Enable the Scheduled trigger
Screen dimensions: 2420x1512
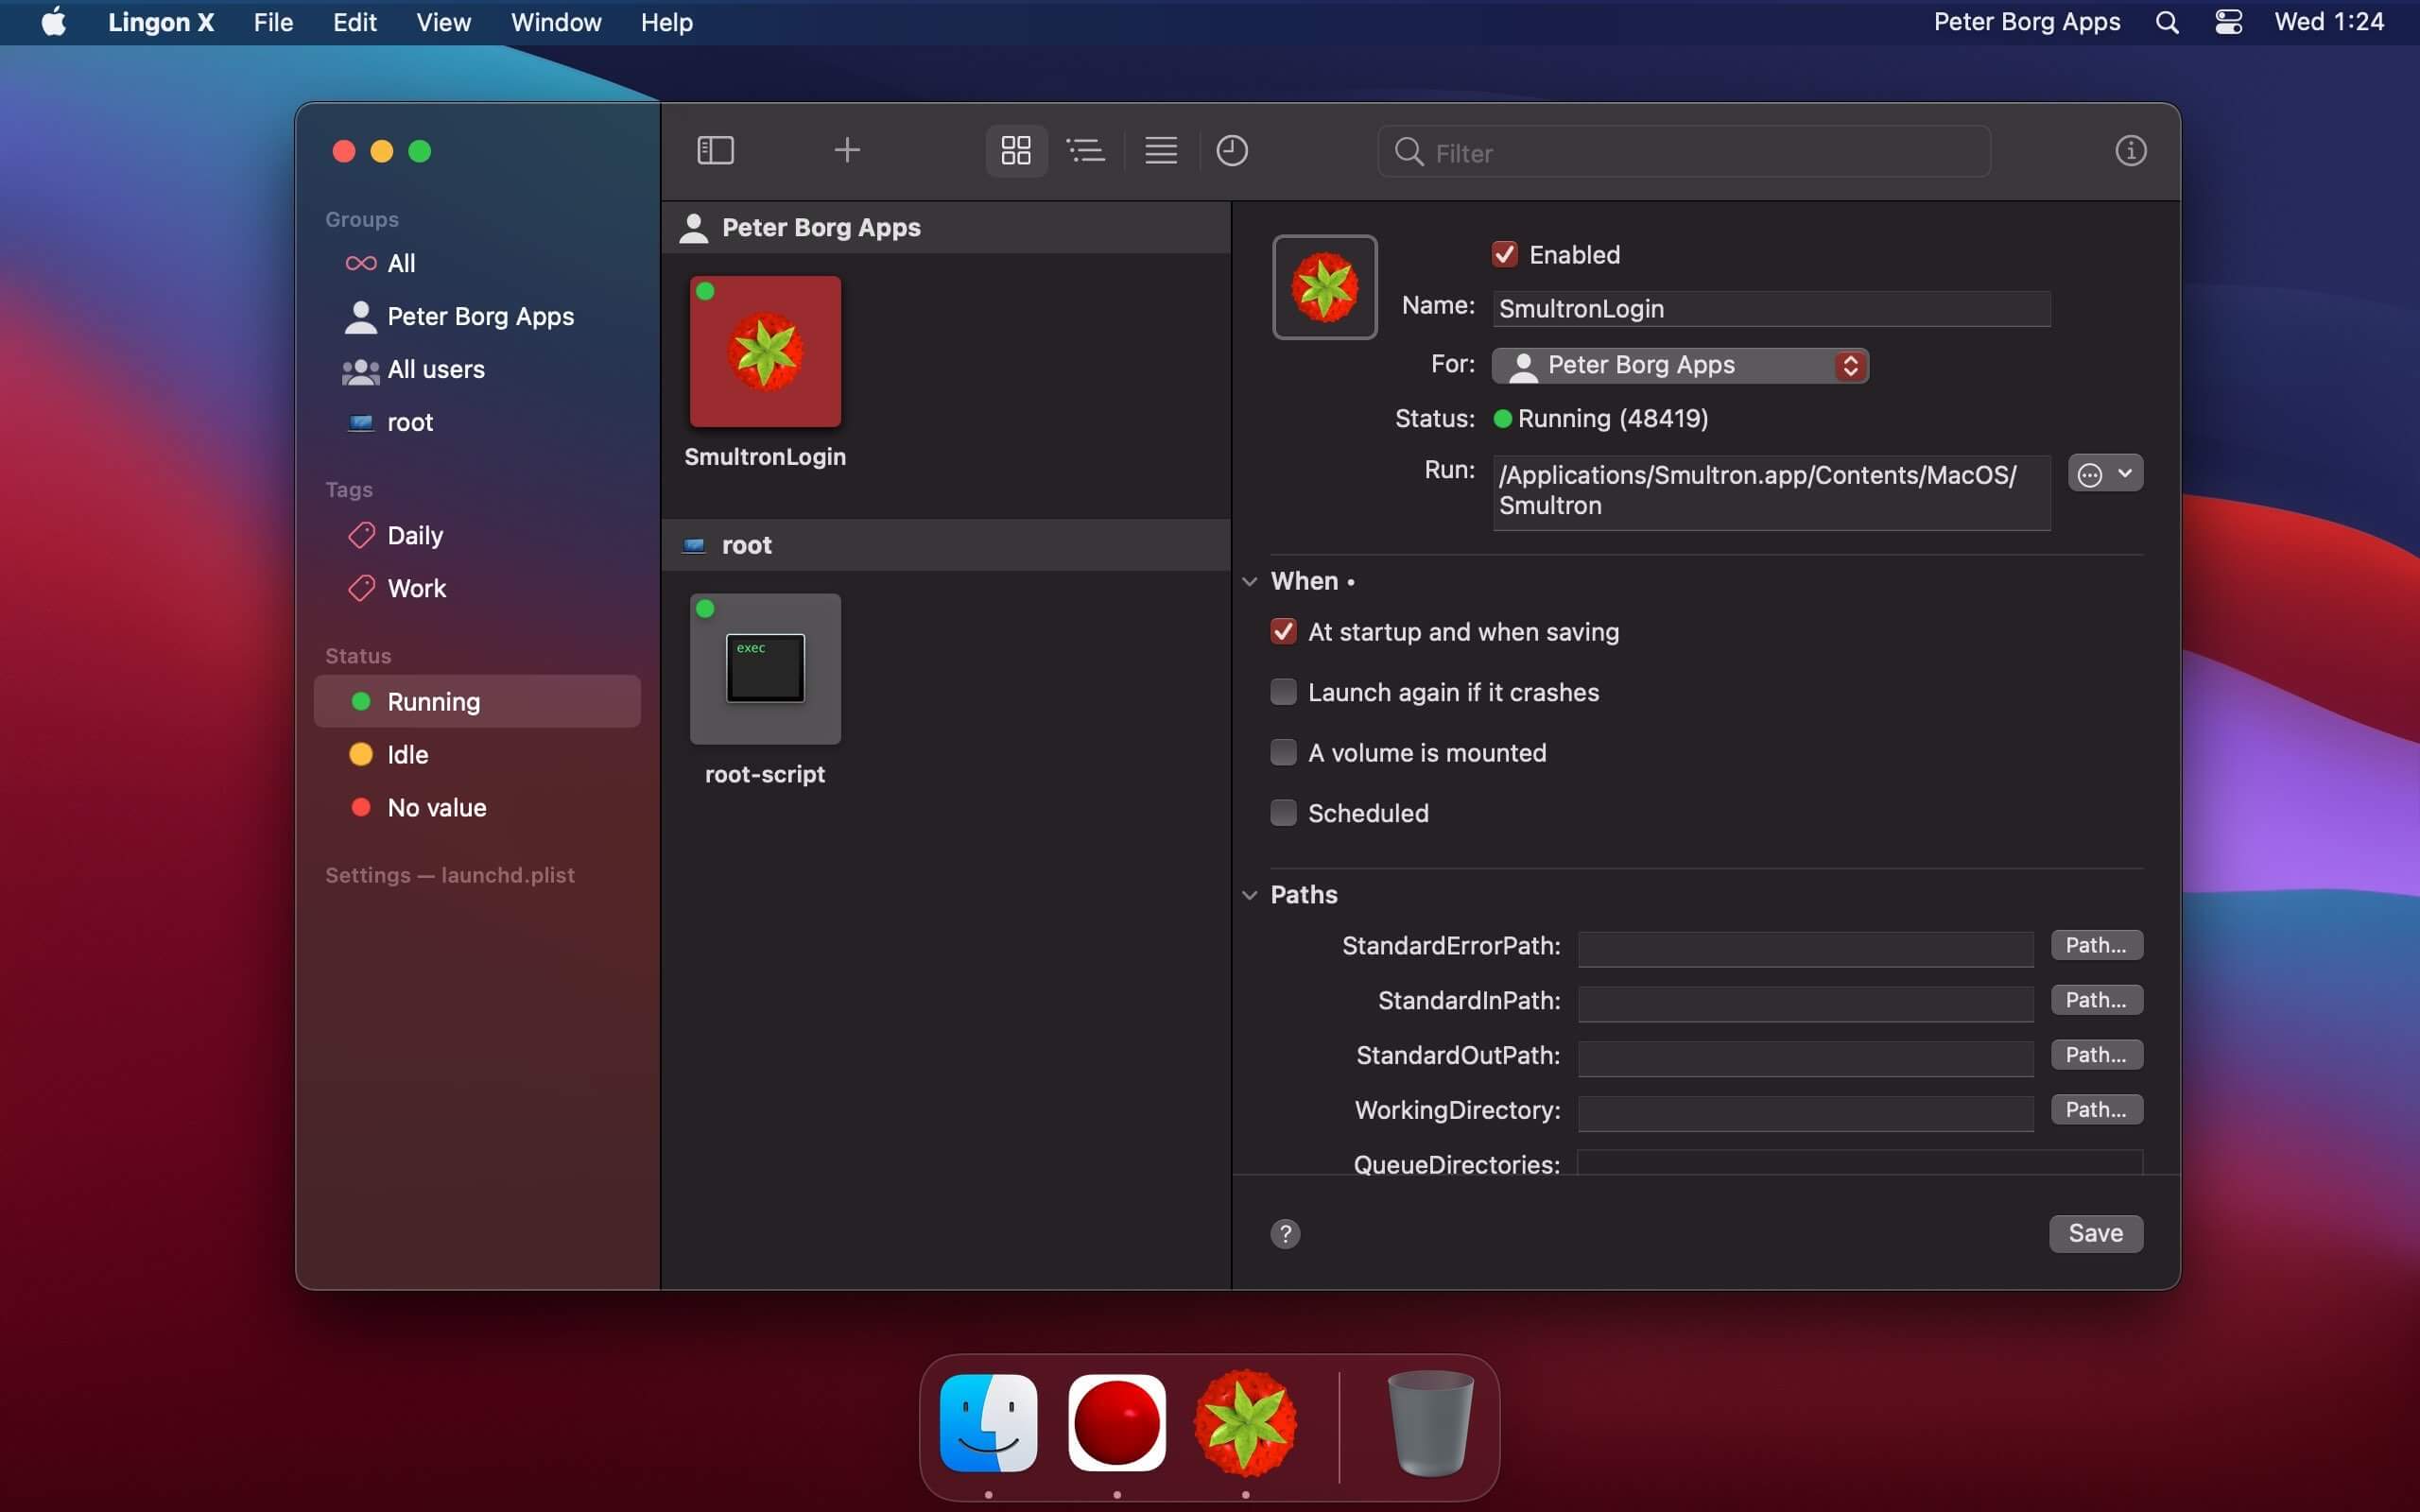coord(1283,812)
